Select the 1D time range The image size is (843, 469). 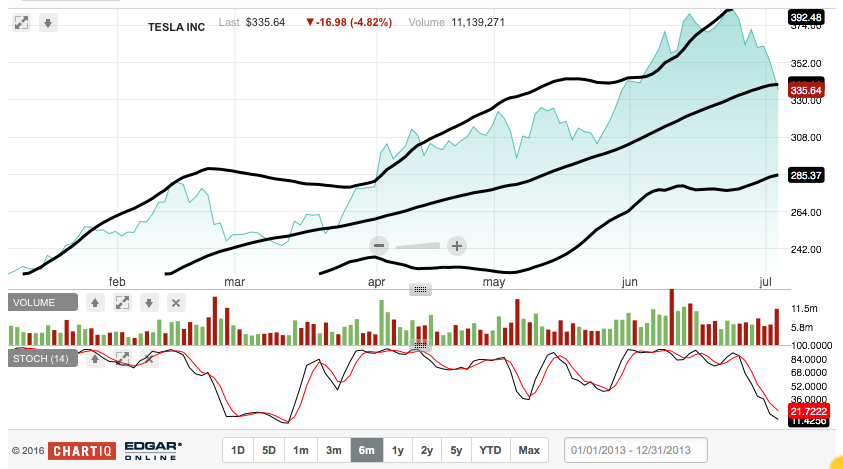pos(238,450)
